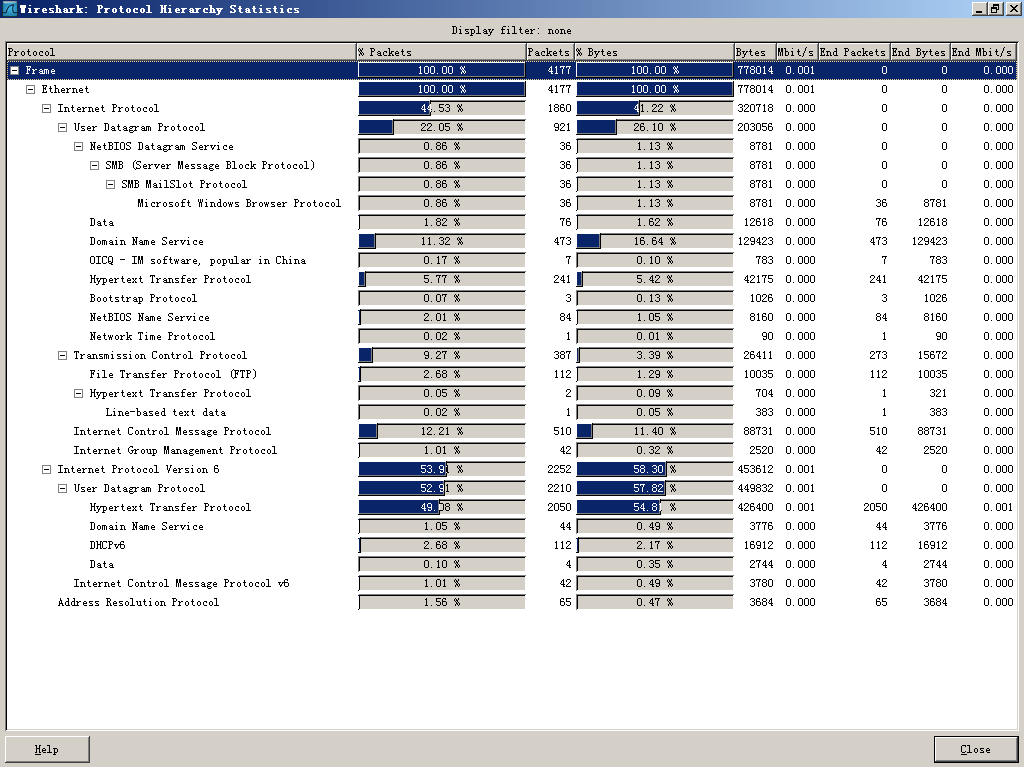The height and width of the screenshot is (768, 1024).
Task: Click the 1.56 % ARP packets bar
Action: pyautogui.click(x=441, y=602)
